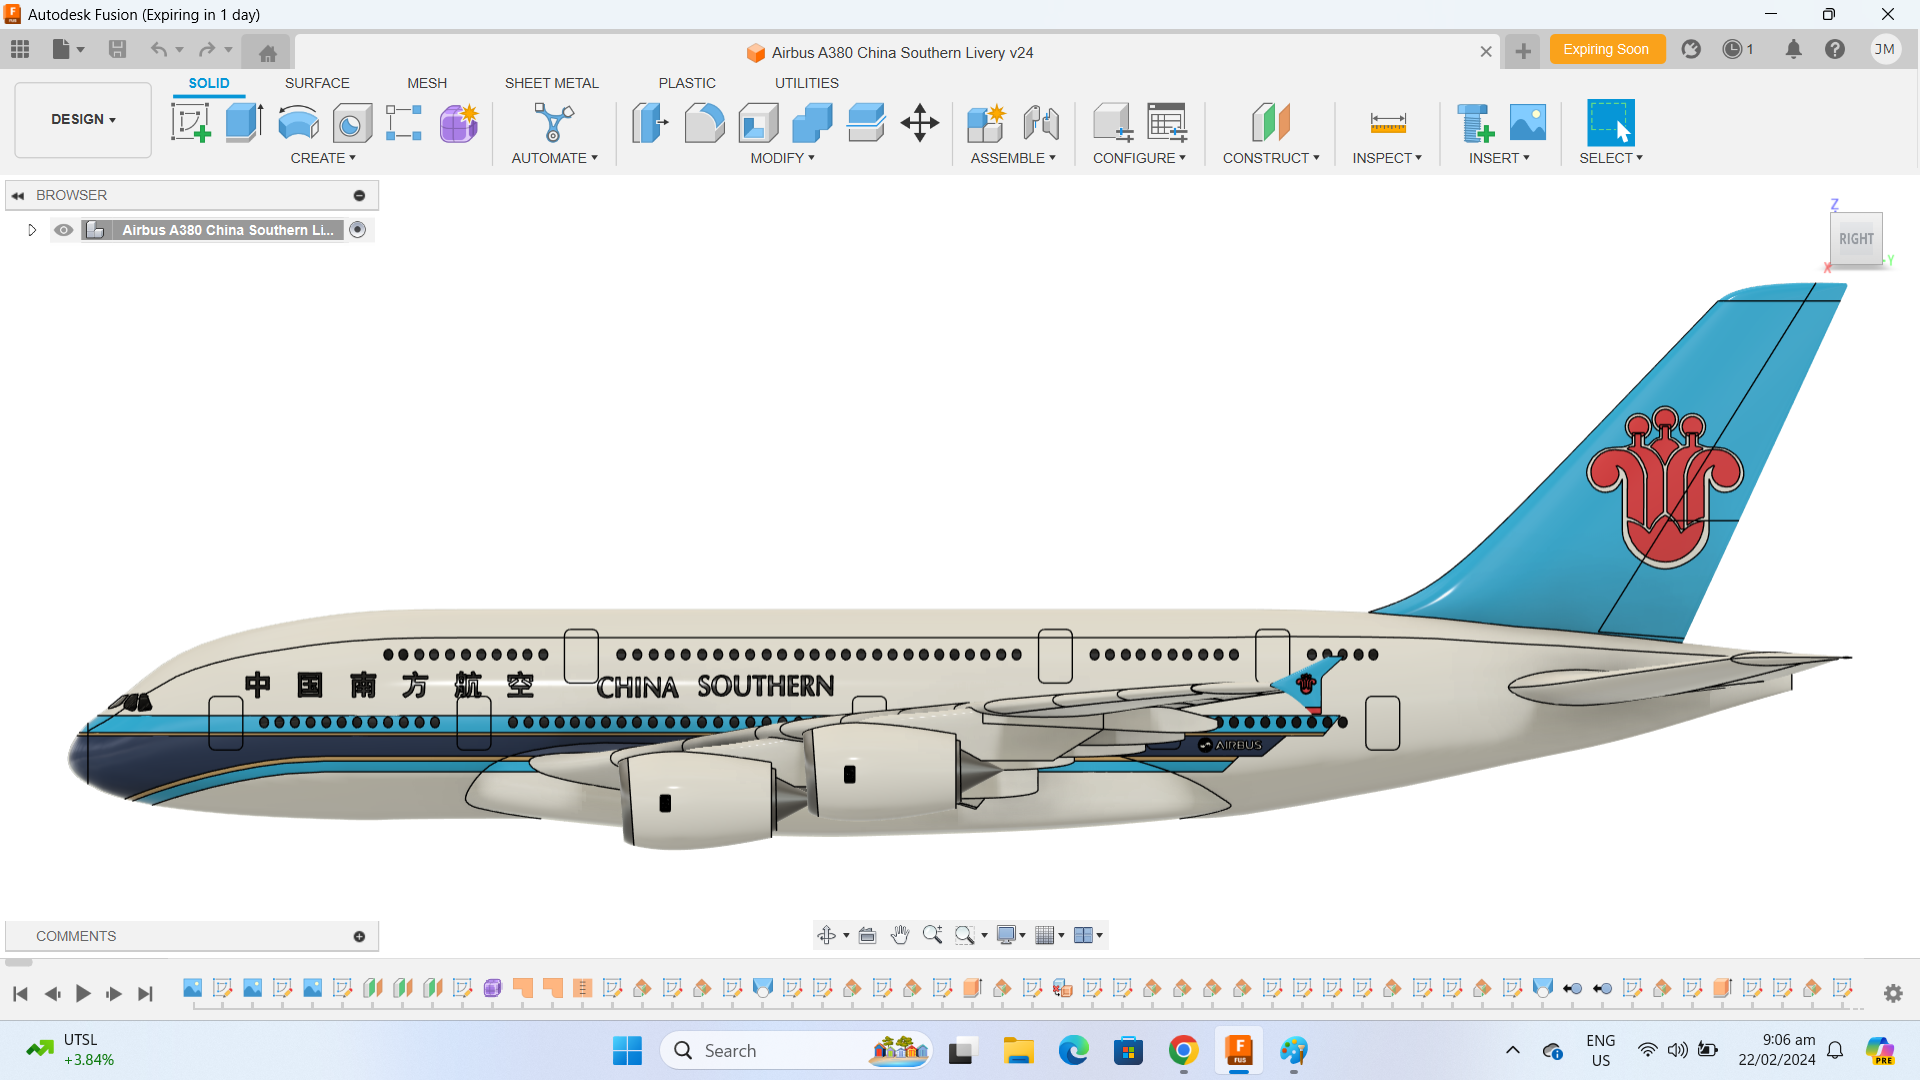Open the Joint tool in Assemble group
Viewport: 1920px width, 1080px height.
tap(1042, 122)
